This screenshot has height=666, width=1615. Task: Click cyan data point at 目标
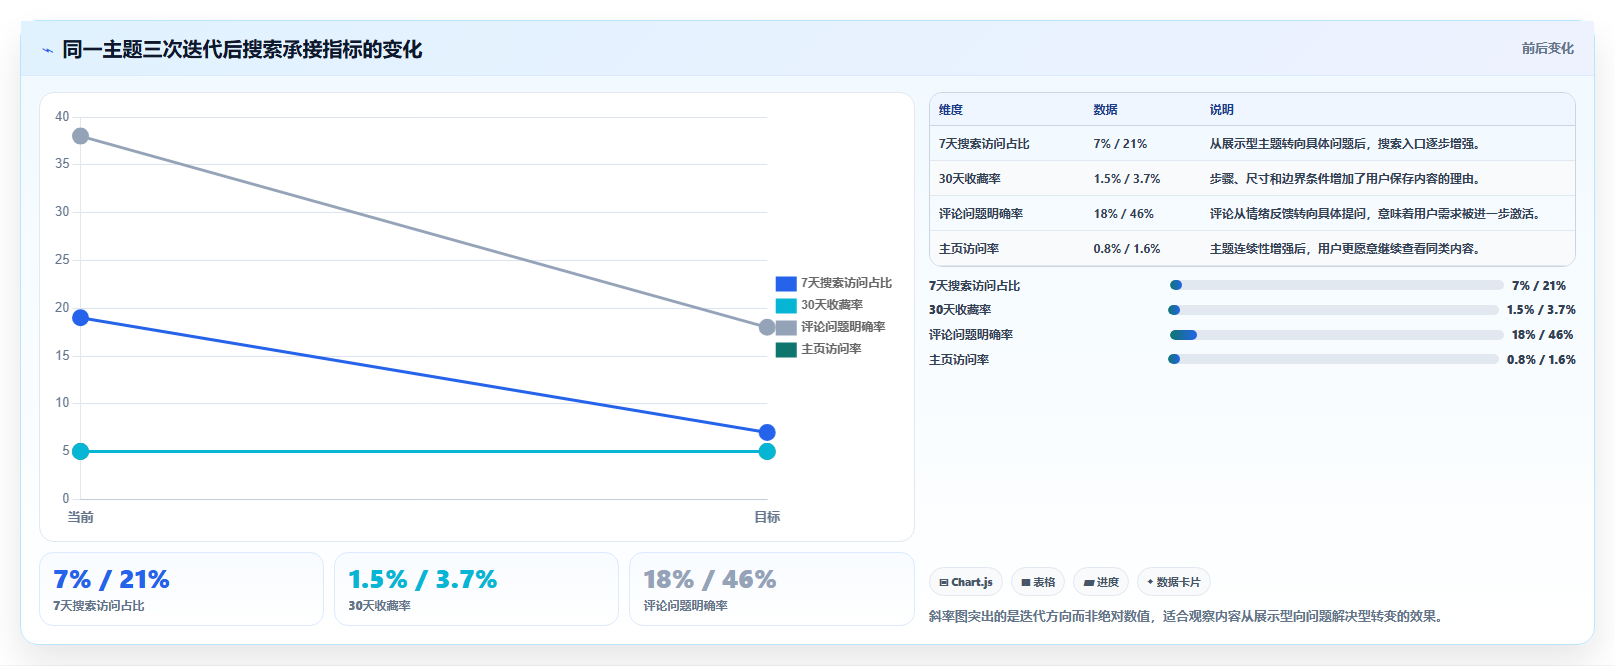point(767,451)
